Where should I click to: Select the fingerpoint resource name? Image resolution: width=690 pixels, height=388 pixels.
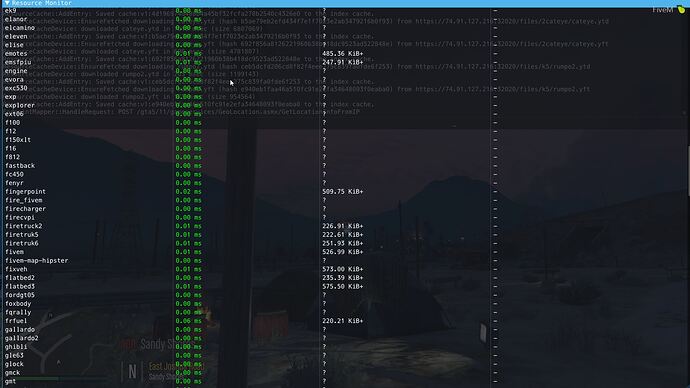coord(26,192)
